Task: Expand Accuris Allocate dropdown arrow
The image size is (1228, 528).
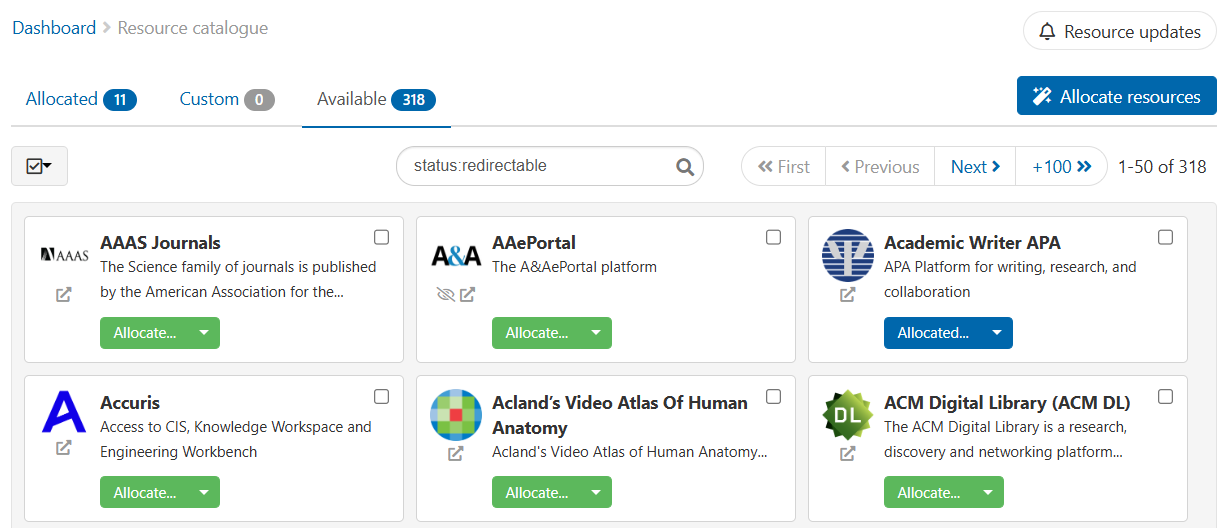Action: [204, 492]
